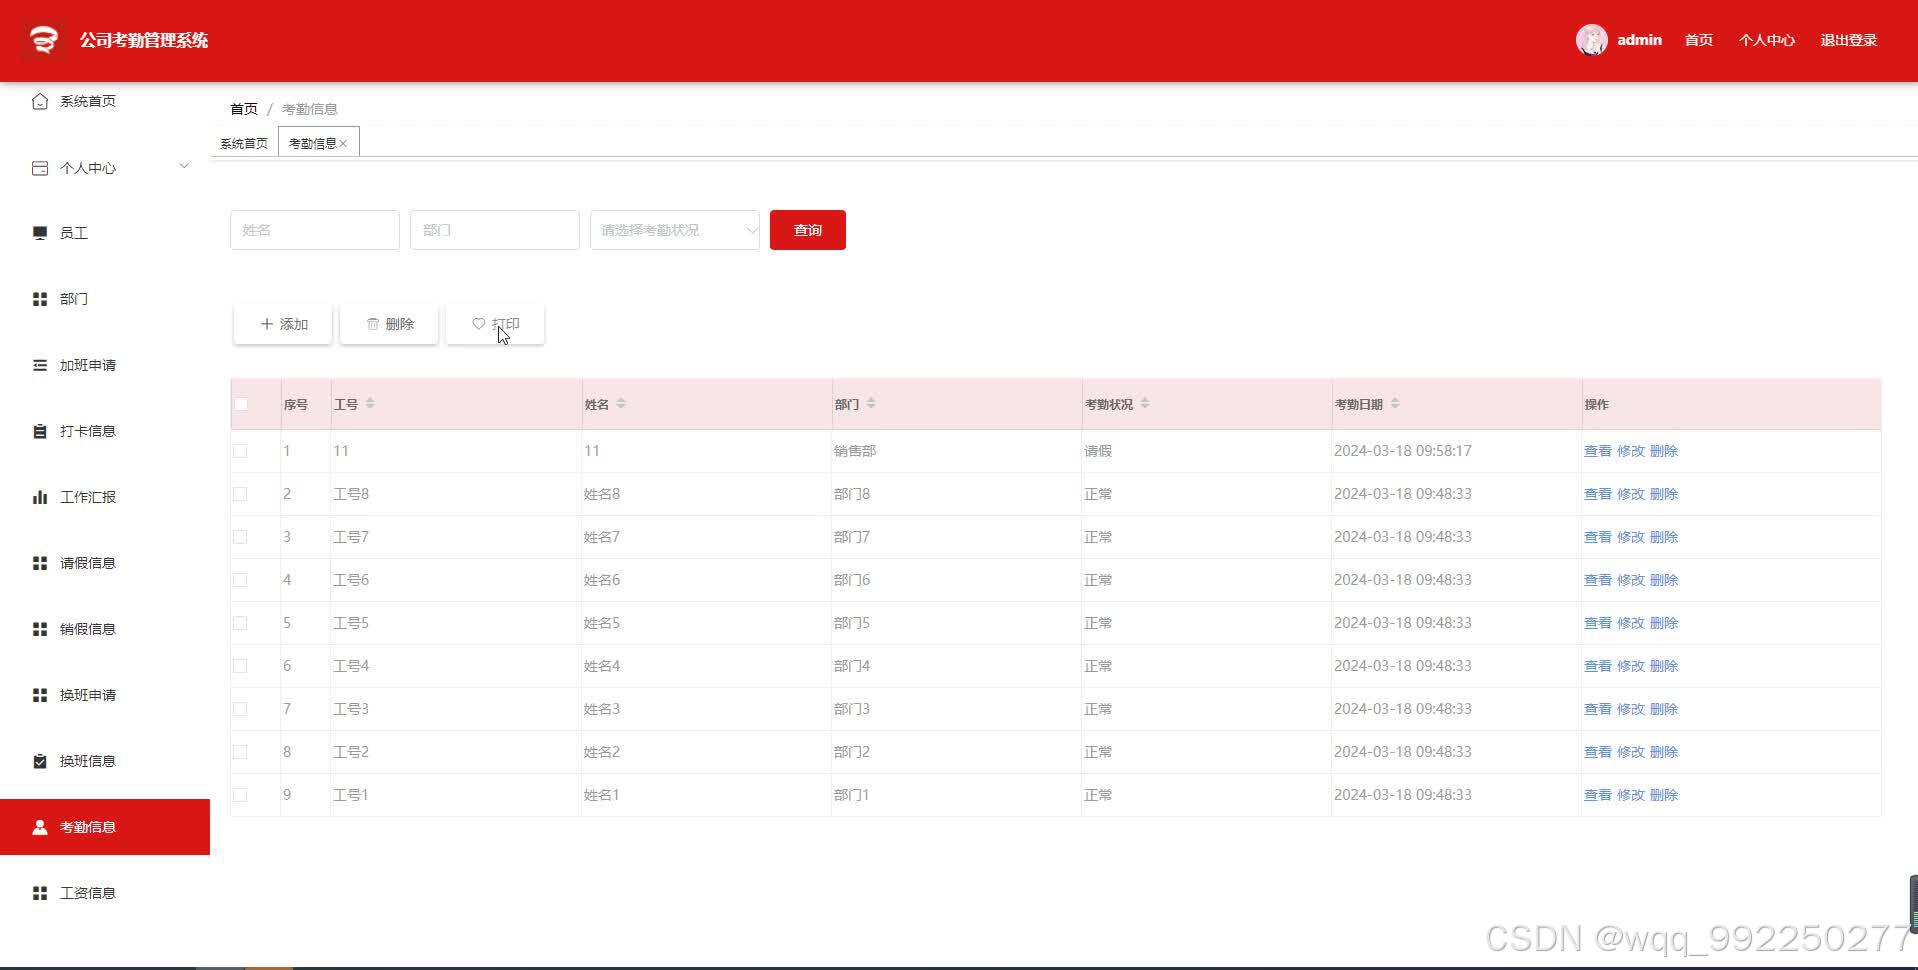1918x970 pixels.
Task: Click the 打卡信息 clipboard icon in sidebar
Action: pyautogui.click(x=40, y=431)
